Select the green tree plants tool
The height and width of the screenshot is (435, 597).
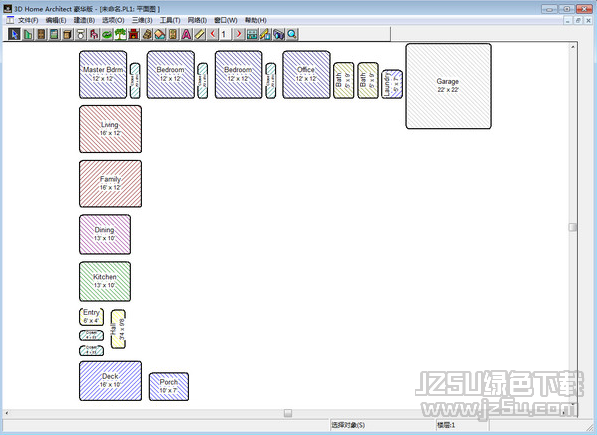pyautogui.click(x=120, y=35)
